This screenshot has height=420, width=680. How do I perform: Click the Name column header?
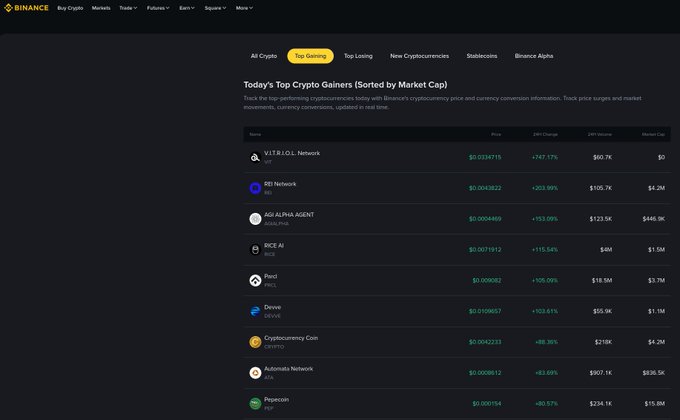tap(255, 134)
